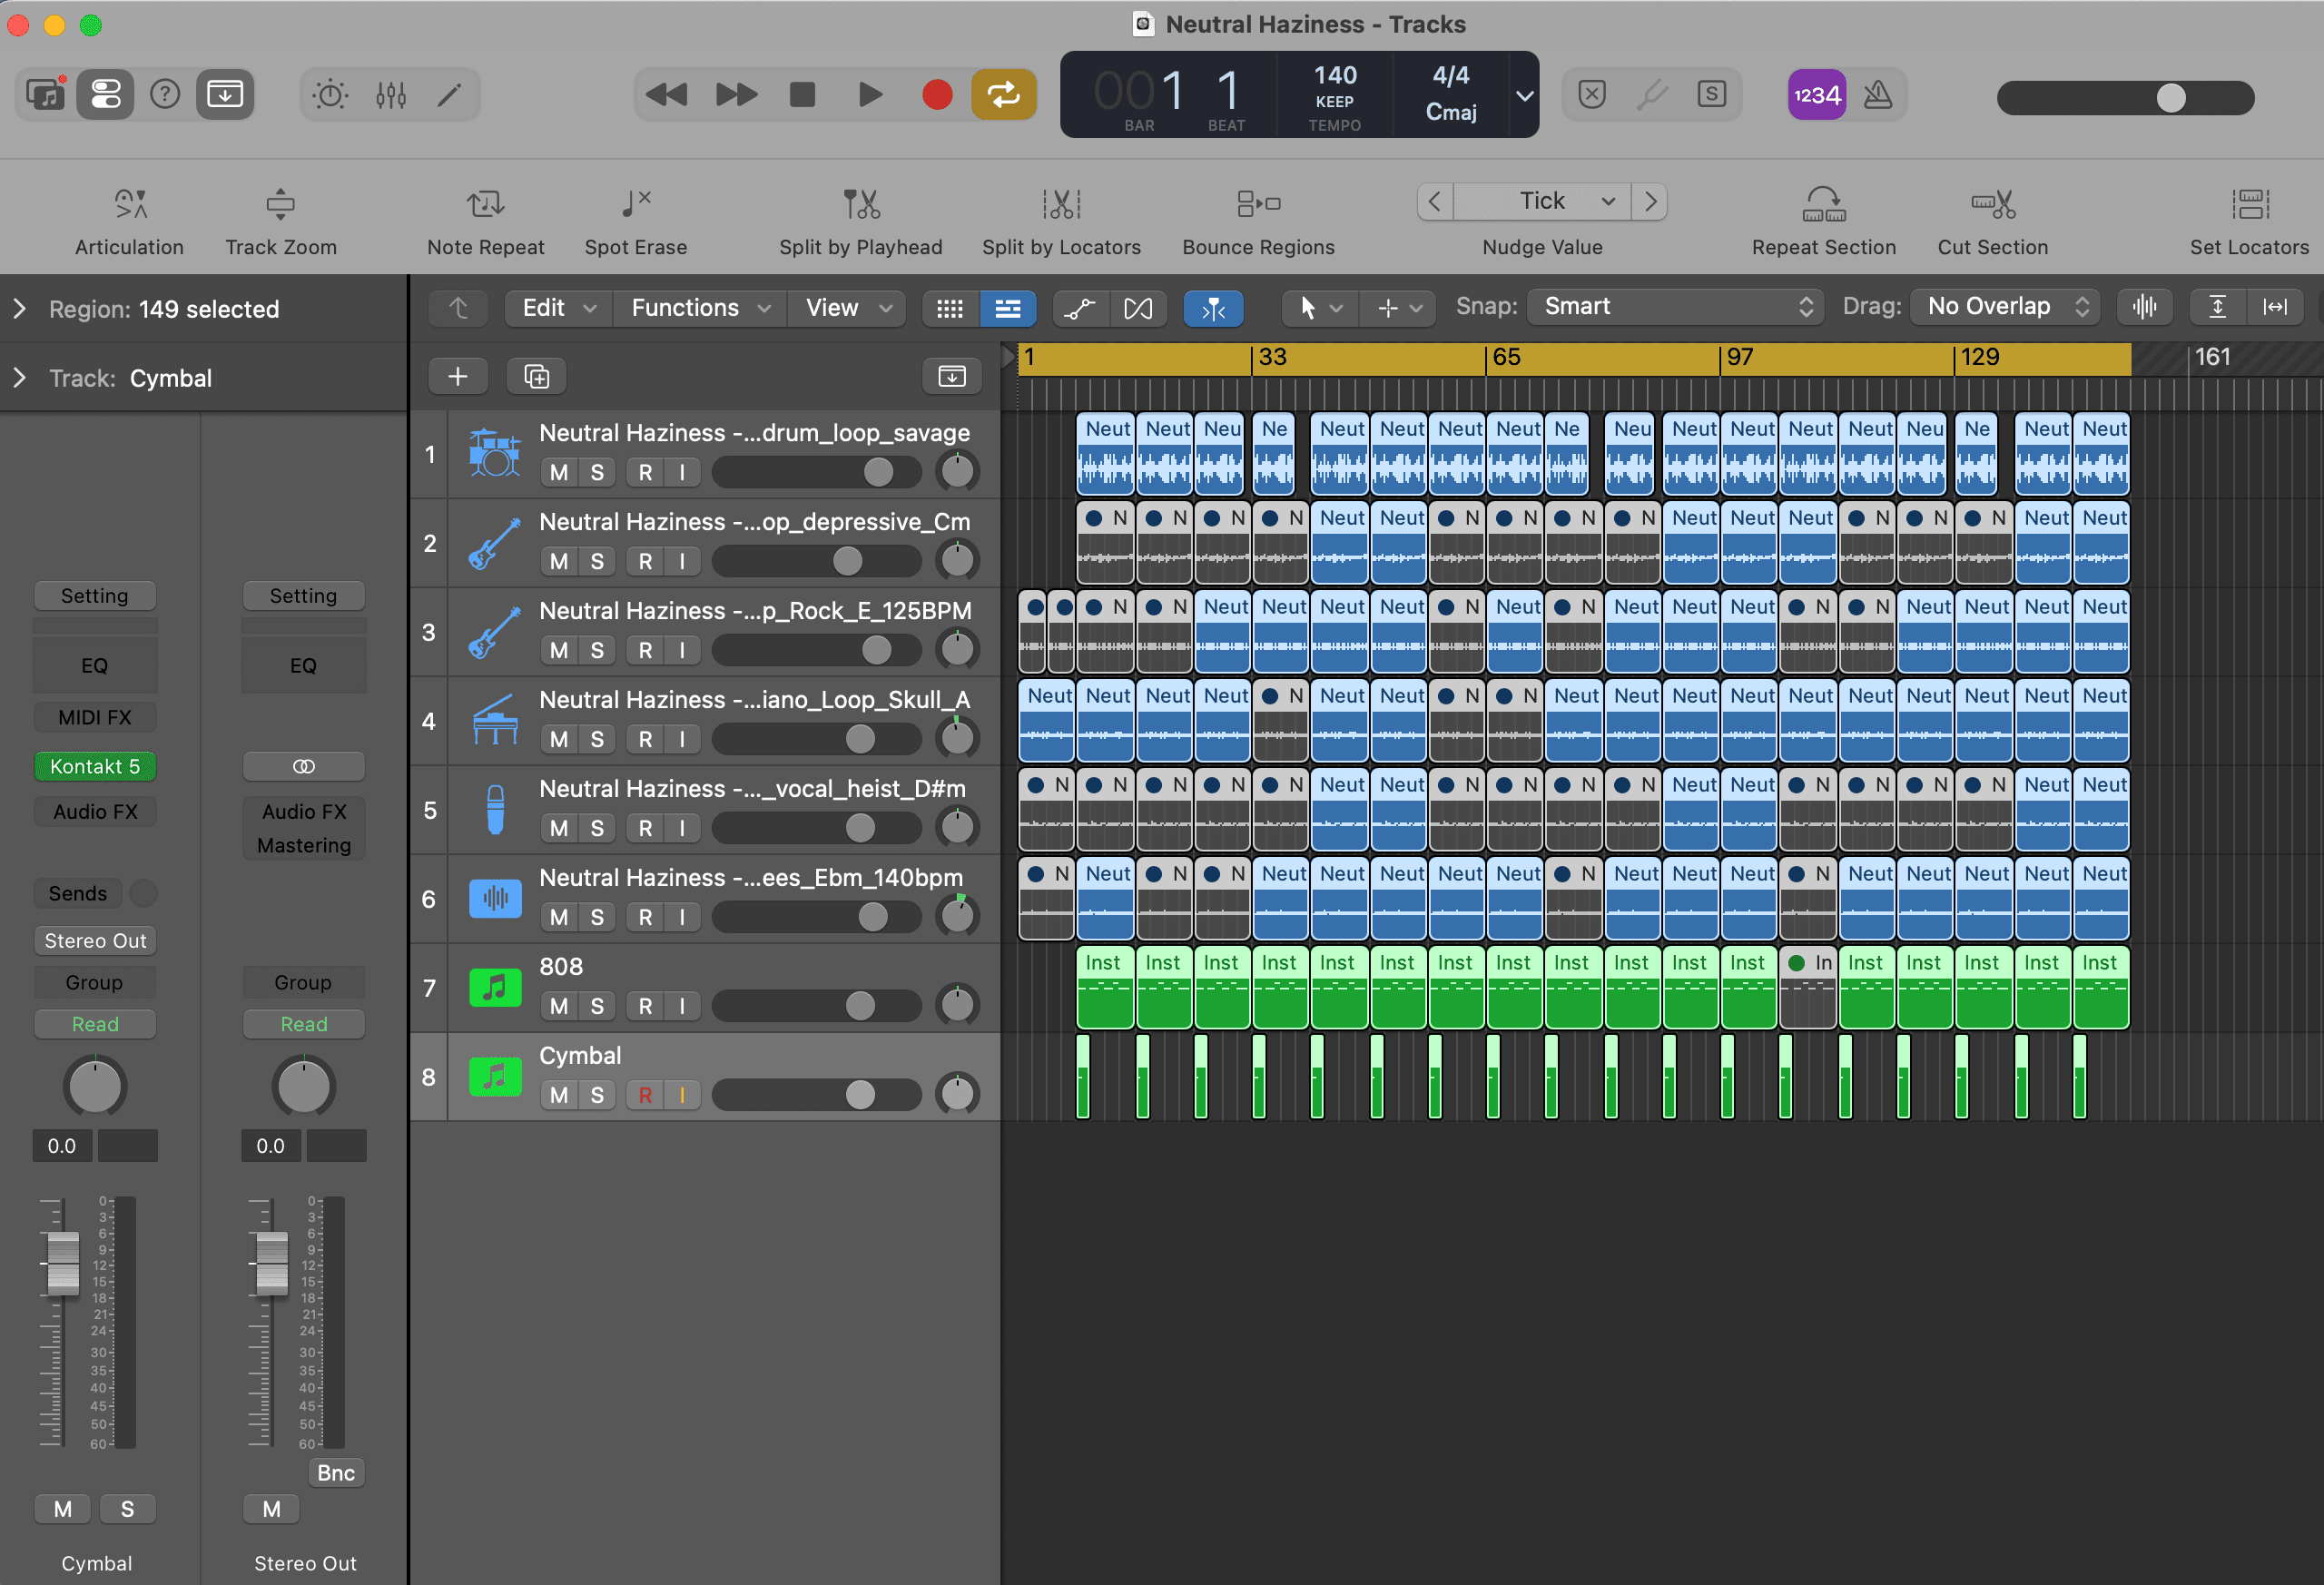Open the View menu
This screenshot has height=1585, width=2324.
pyautogui.click(x=847, y=308)
